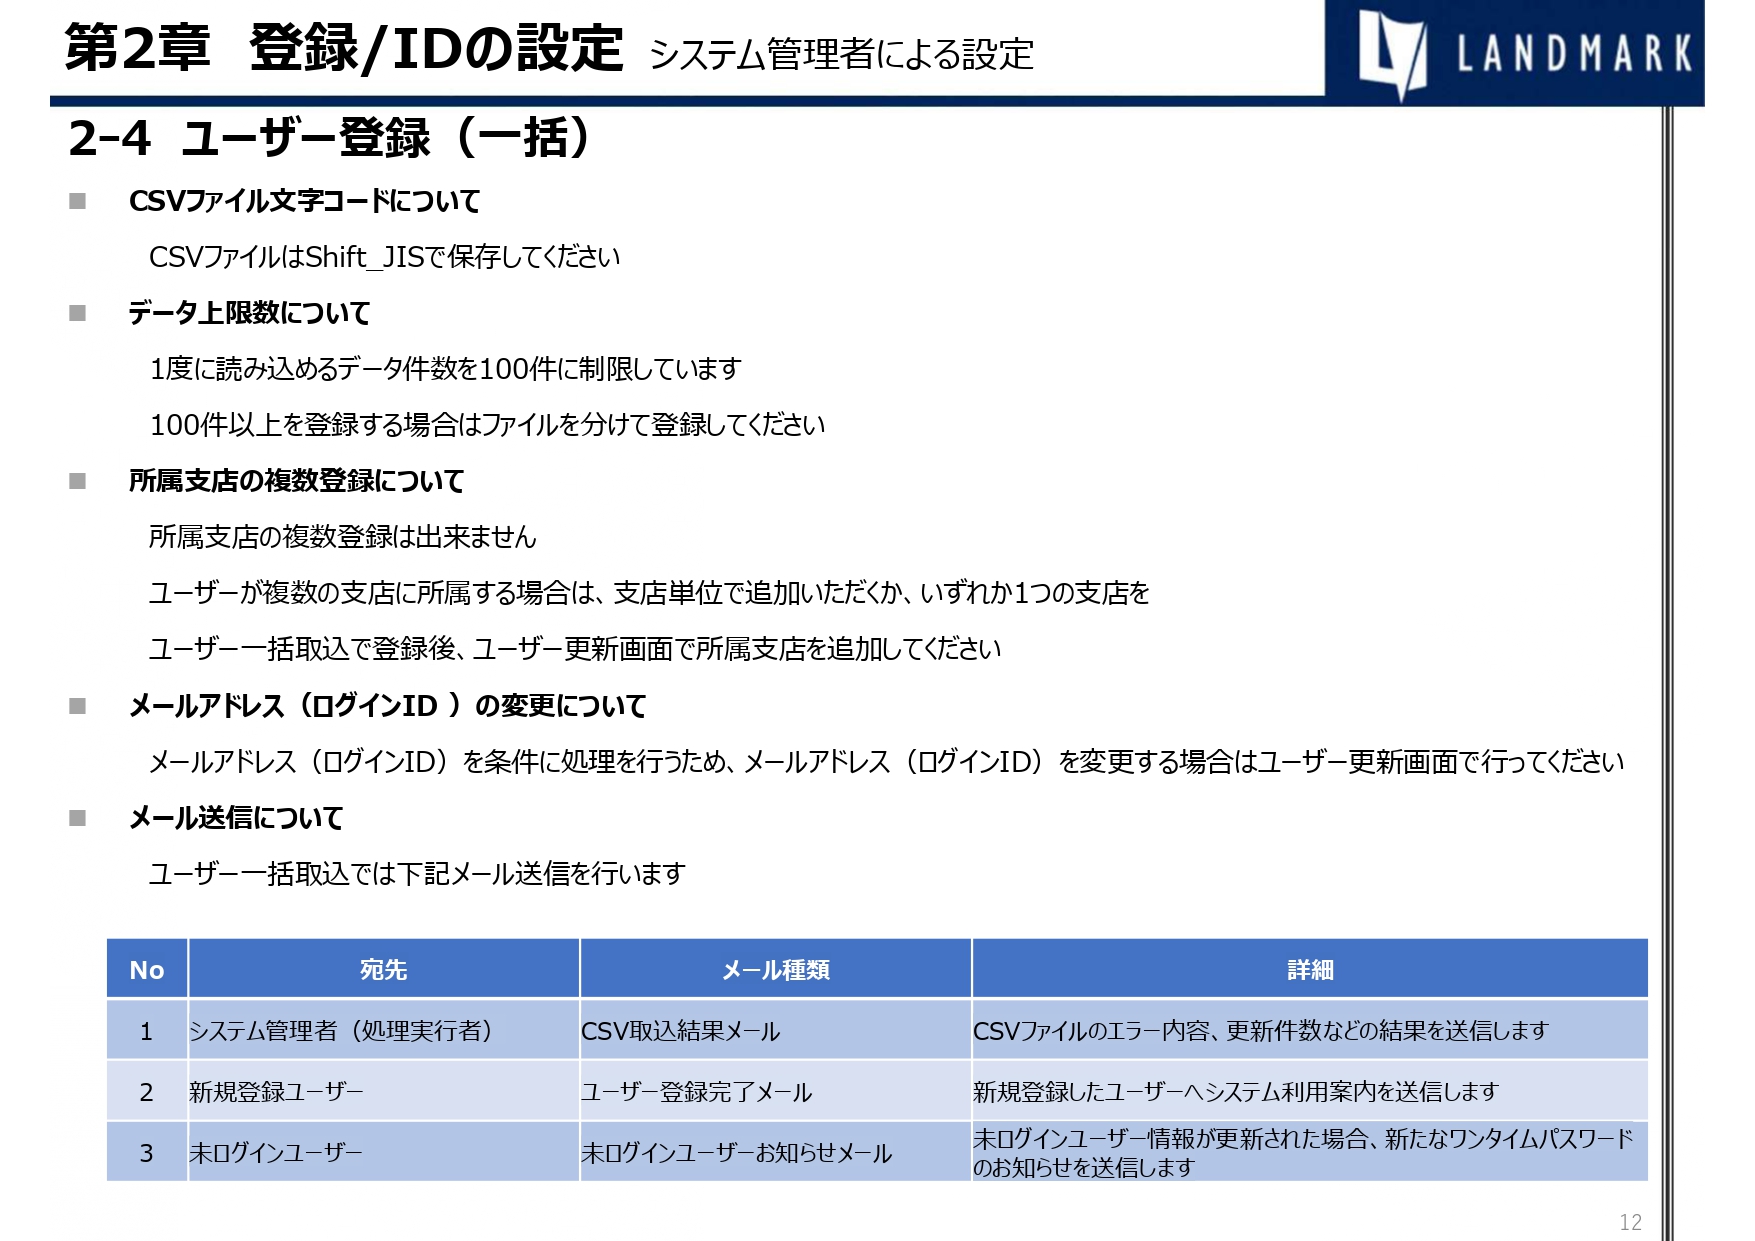
Task: Click cell CSVファイルのエラー内容、更新件数などの結果を送信します
Action: (x=1310, y=1030)
